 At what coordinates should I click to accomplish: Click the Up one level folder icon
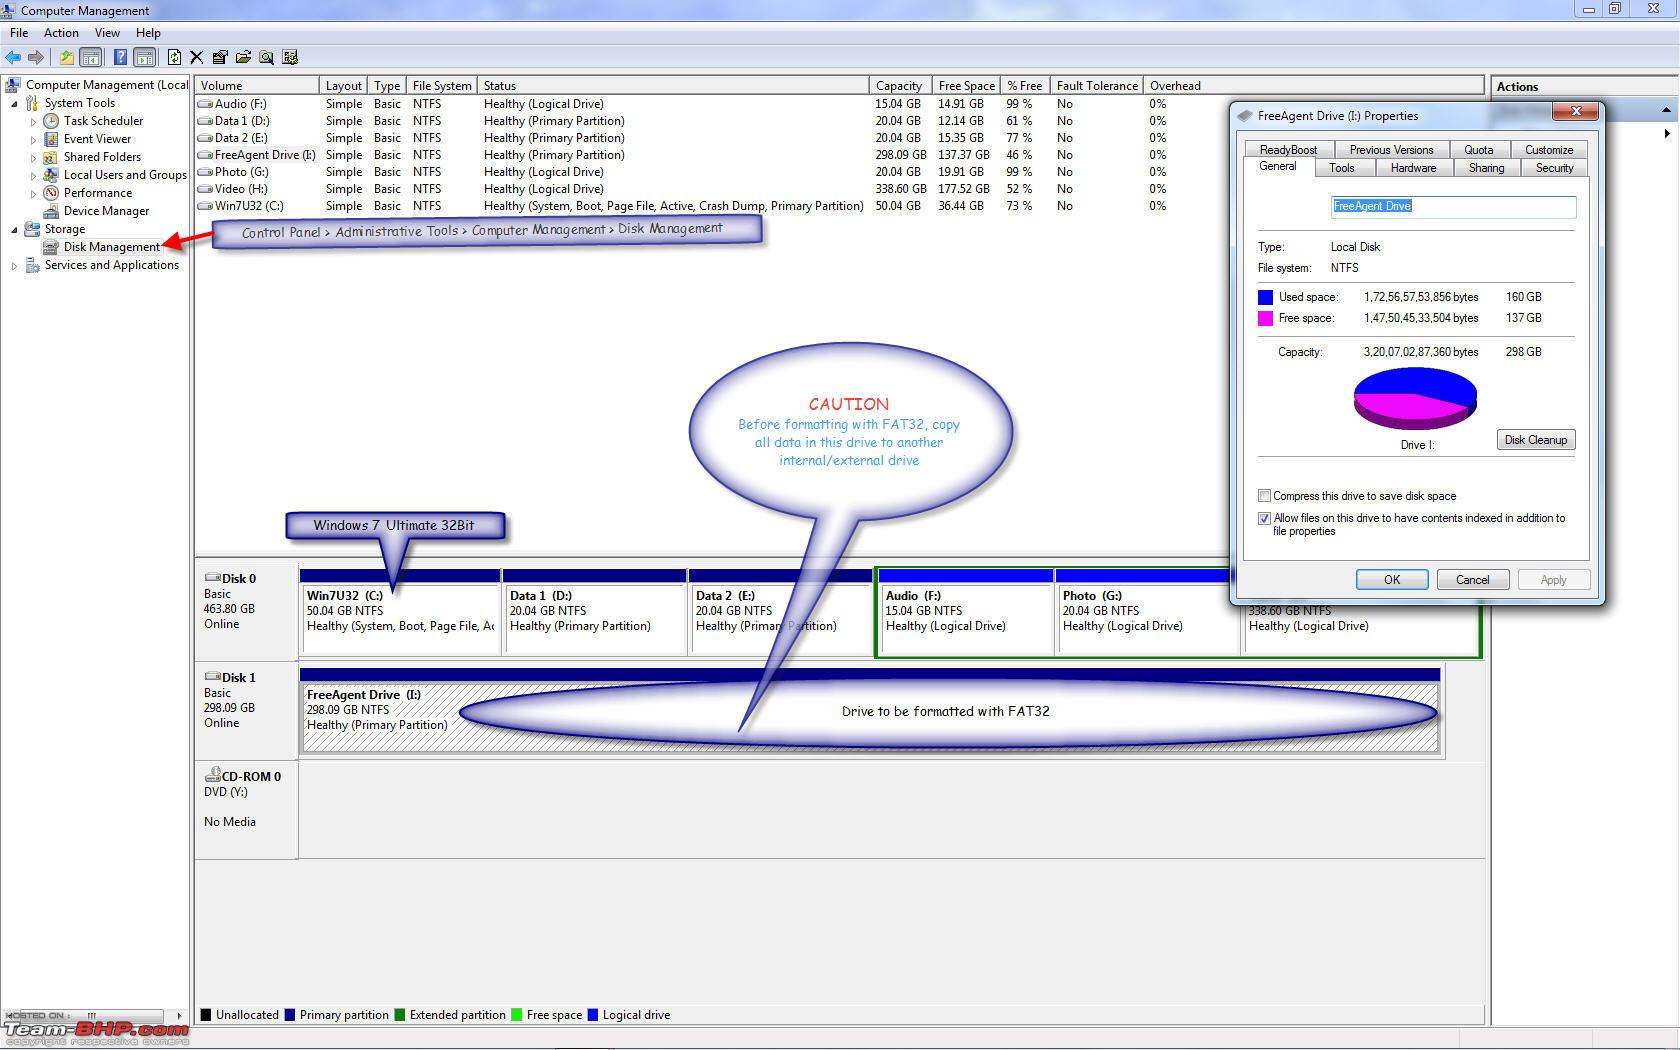pyautogui.click(x=66, y=57)
